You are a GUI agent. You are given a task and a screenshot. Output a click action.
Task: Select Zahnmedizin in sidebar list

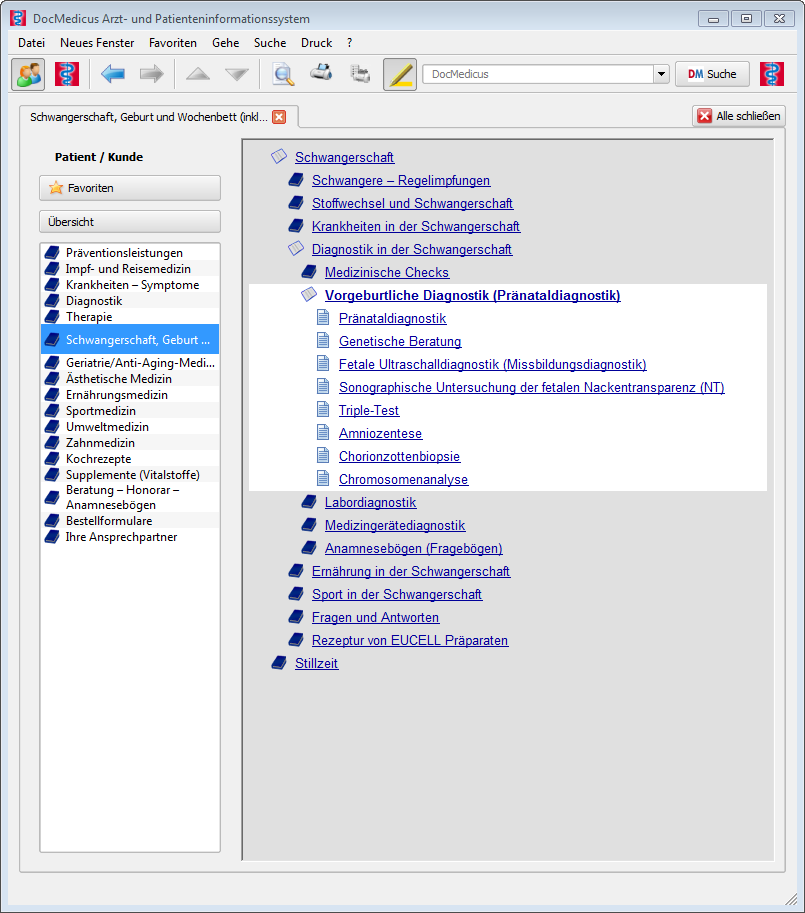[130, 443]
